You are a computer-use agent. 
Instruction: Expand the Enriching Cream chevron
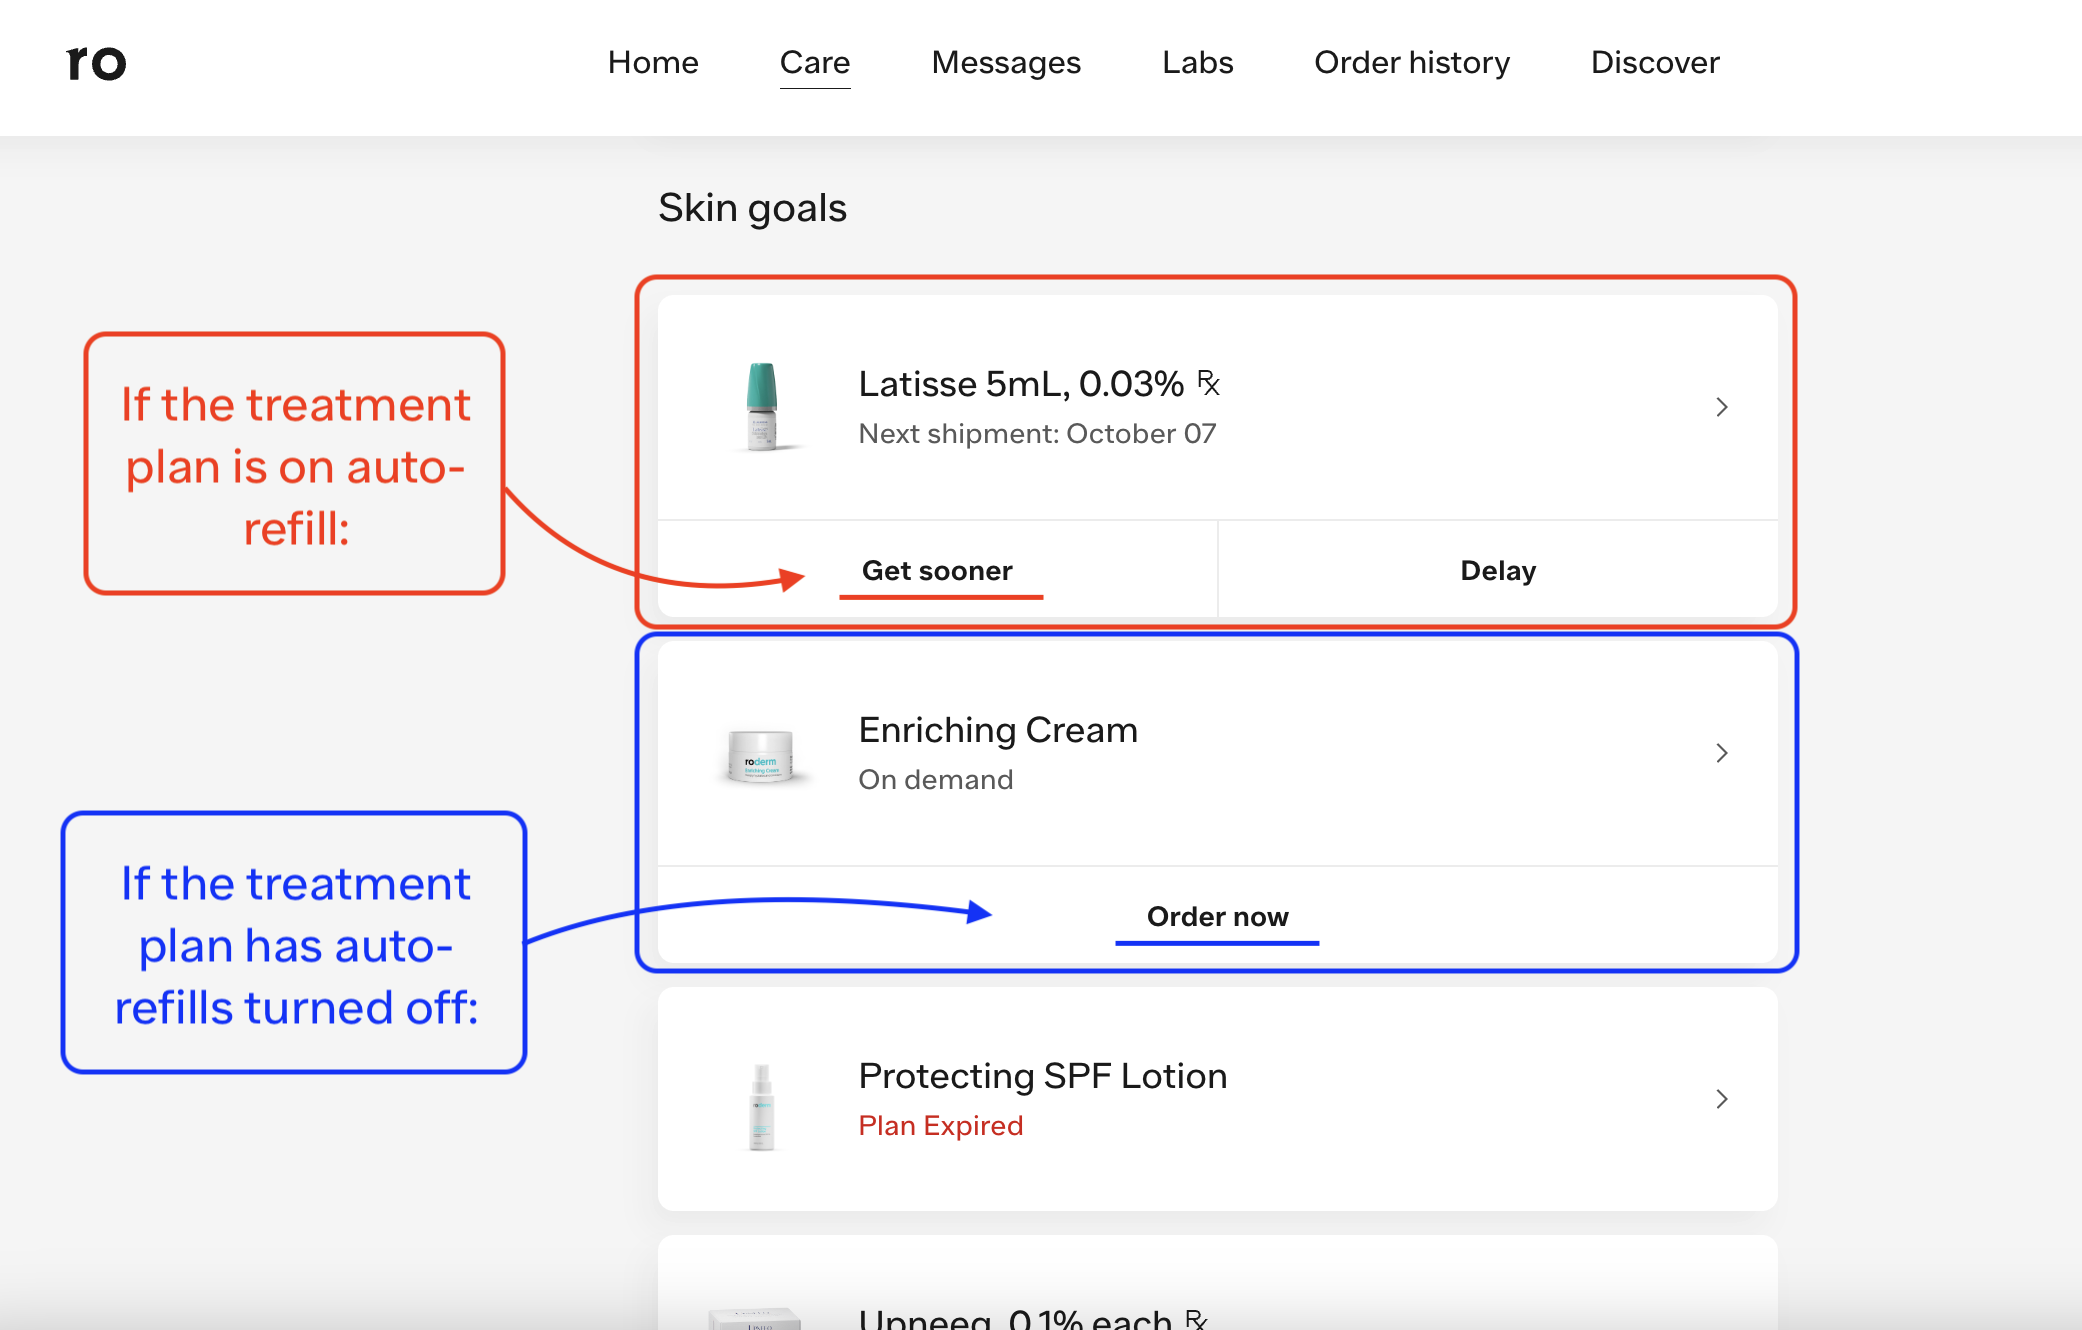pos(1721,753)
